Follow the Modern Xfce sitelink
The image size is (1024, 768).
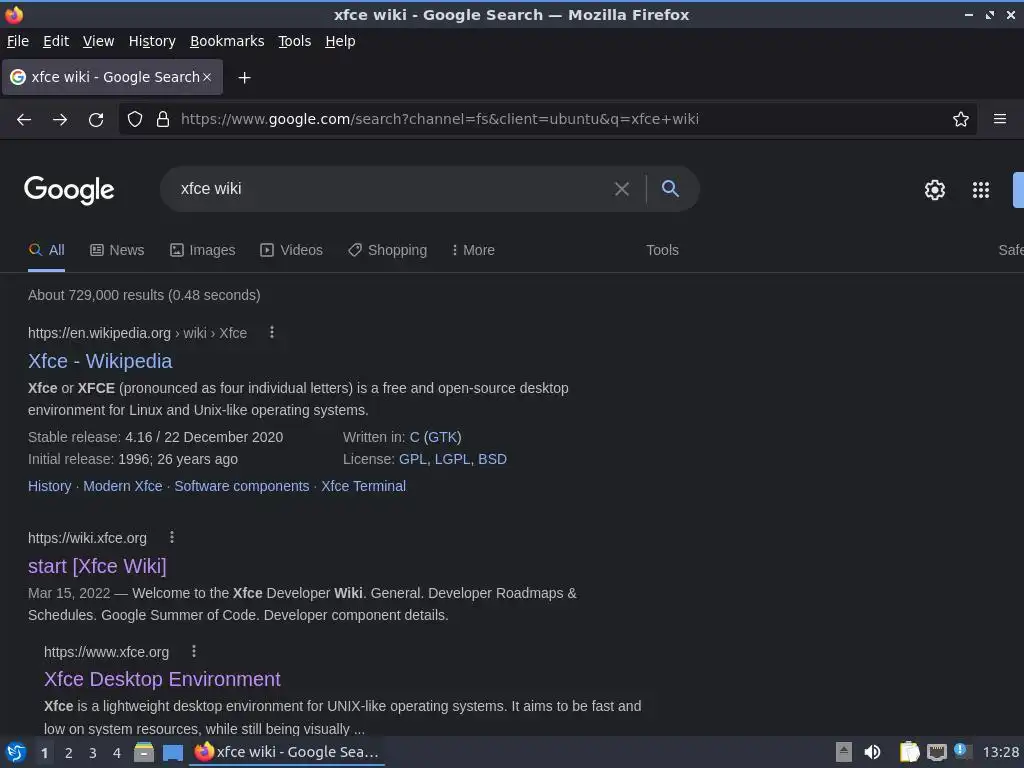click(123, 486)
